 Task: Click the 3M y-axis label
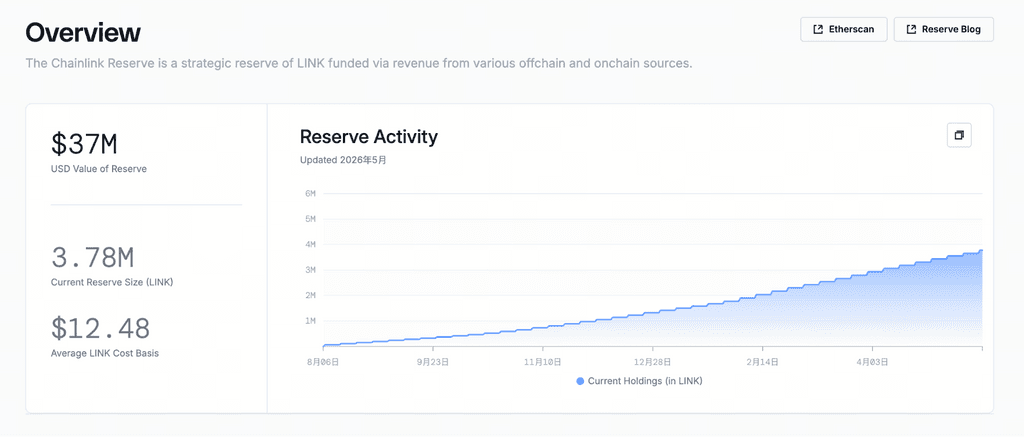coord(310,270)
